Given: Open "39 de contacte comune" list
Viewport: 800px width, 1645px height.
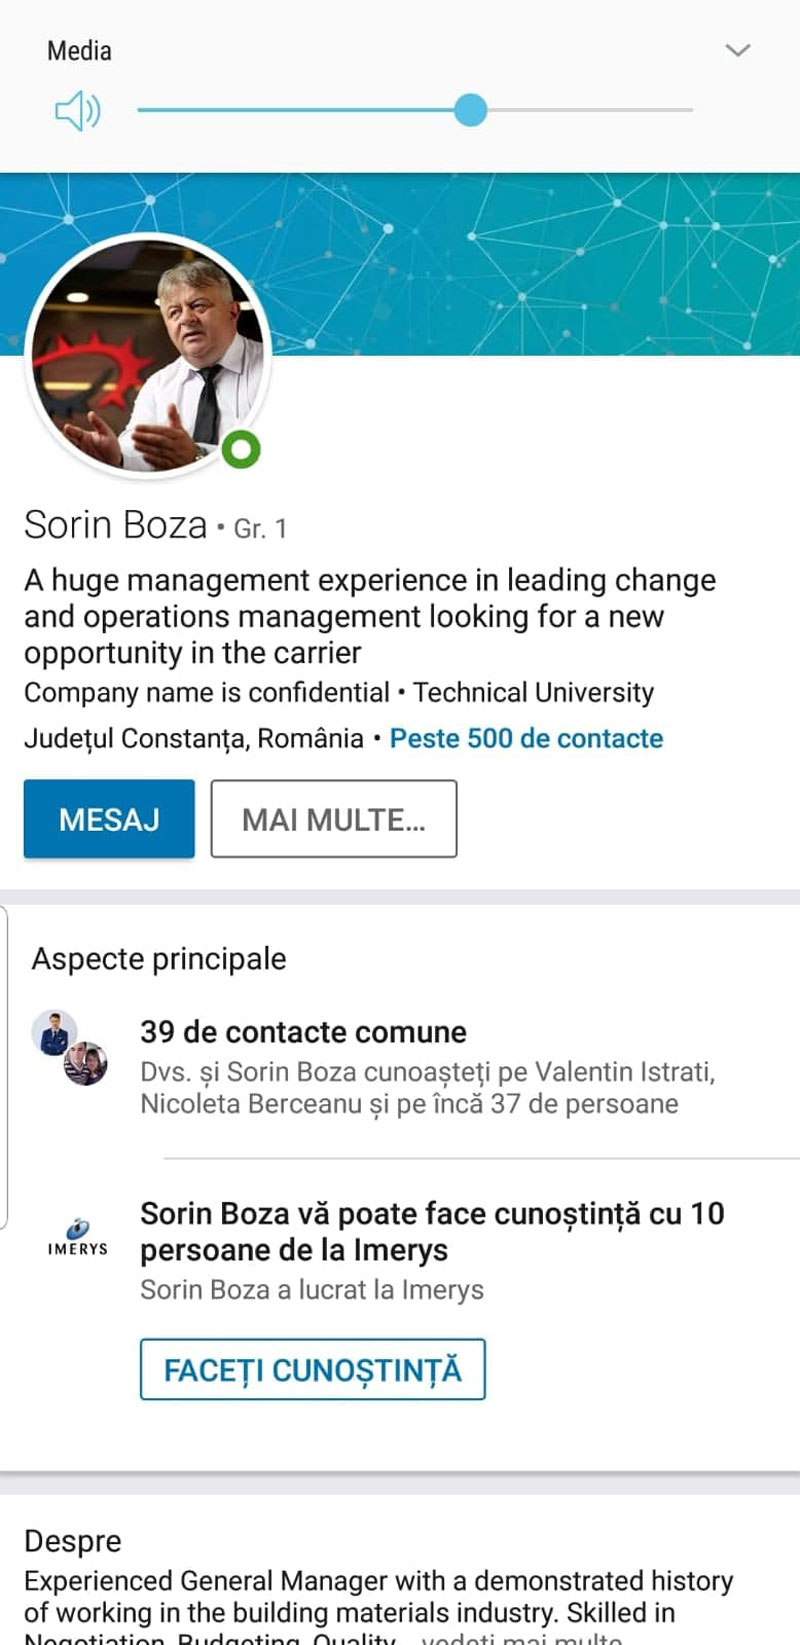Looking at the screenshot, I should (x=303, y=1032).
